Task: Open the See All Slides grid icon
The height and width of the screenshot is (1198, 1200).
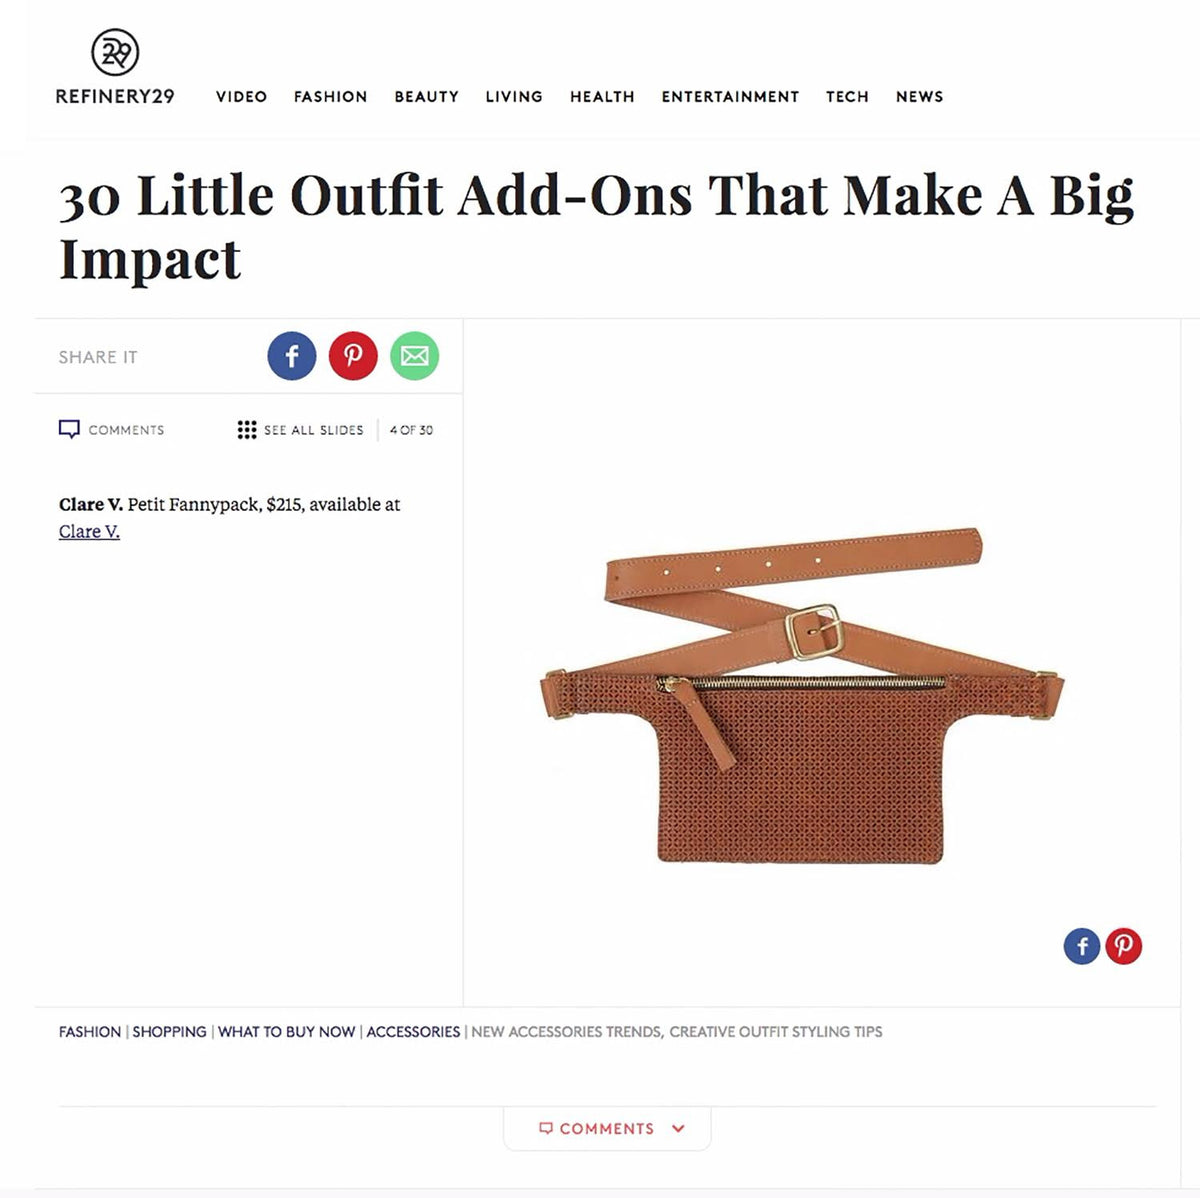Action: pos(247,429)
